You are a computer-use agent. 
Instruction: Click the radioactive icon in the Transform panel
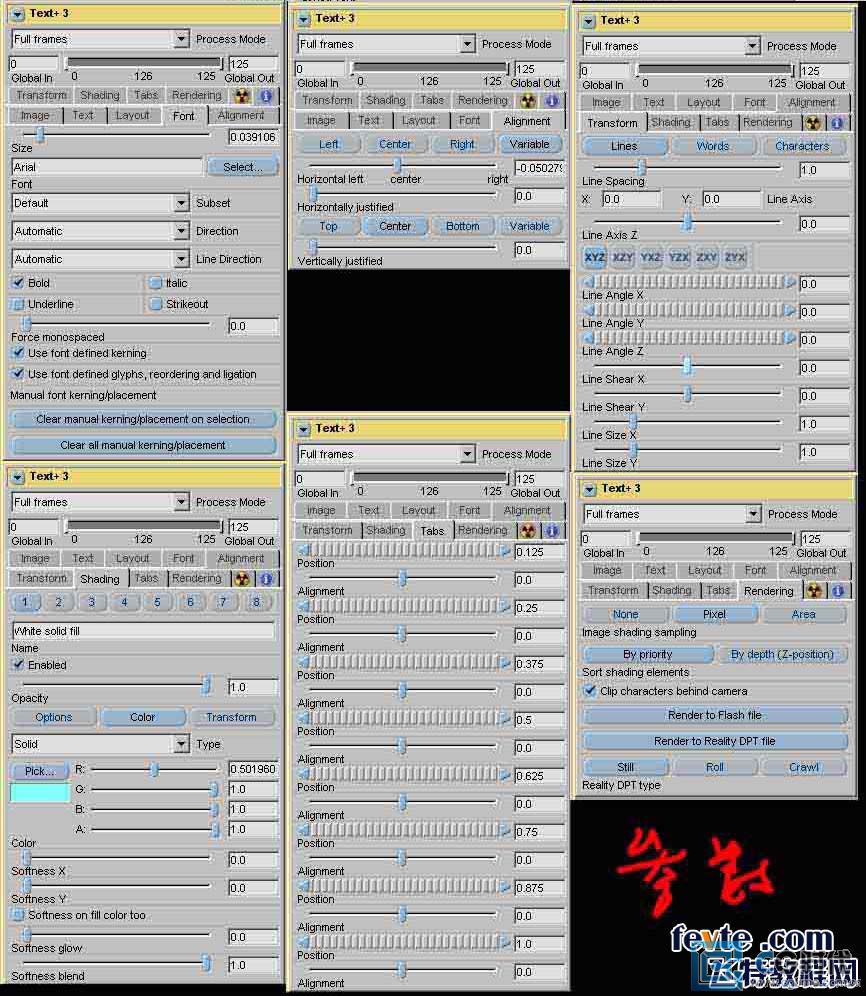tap(812, 122)
